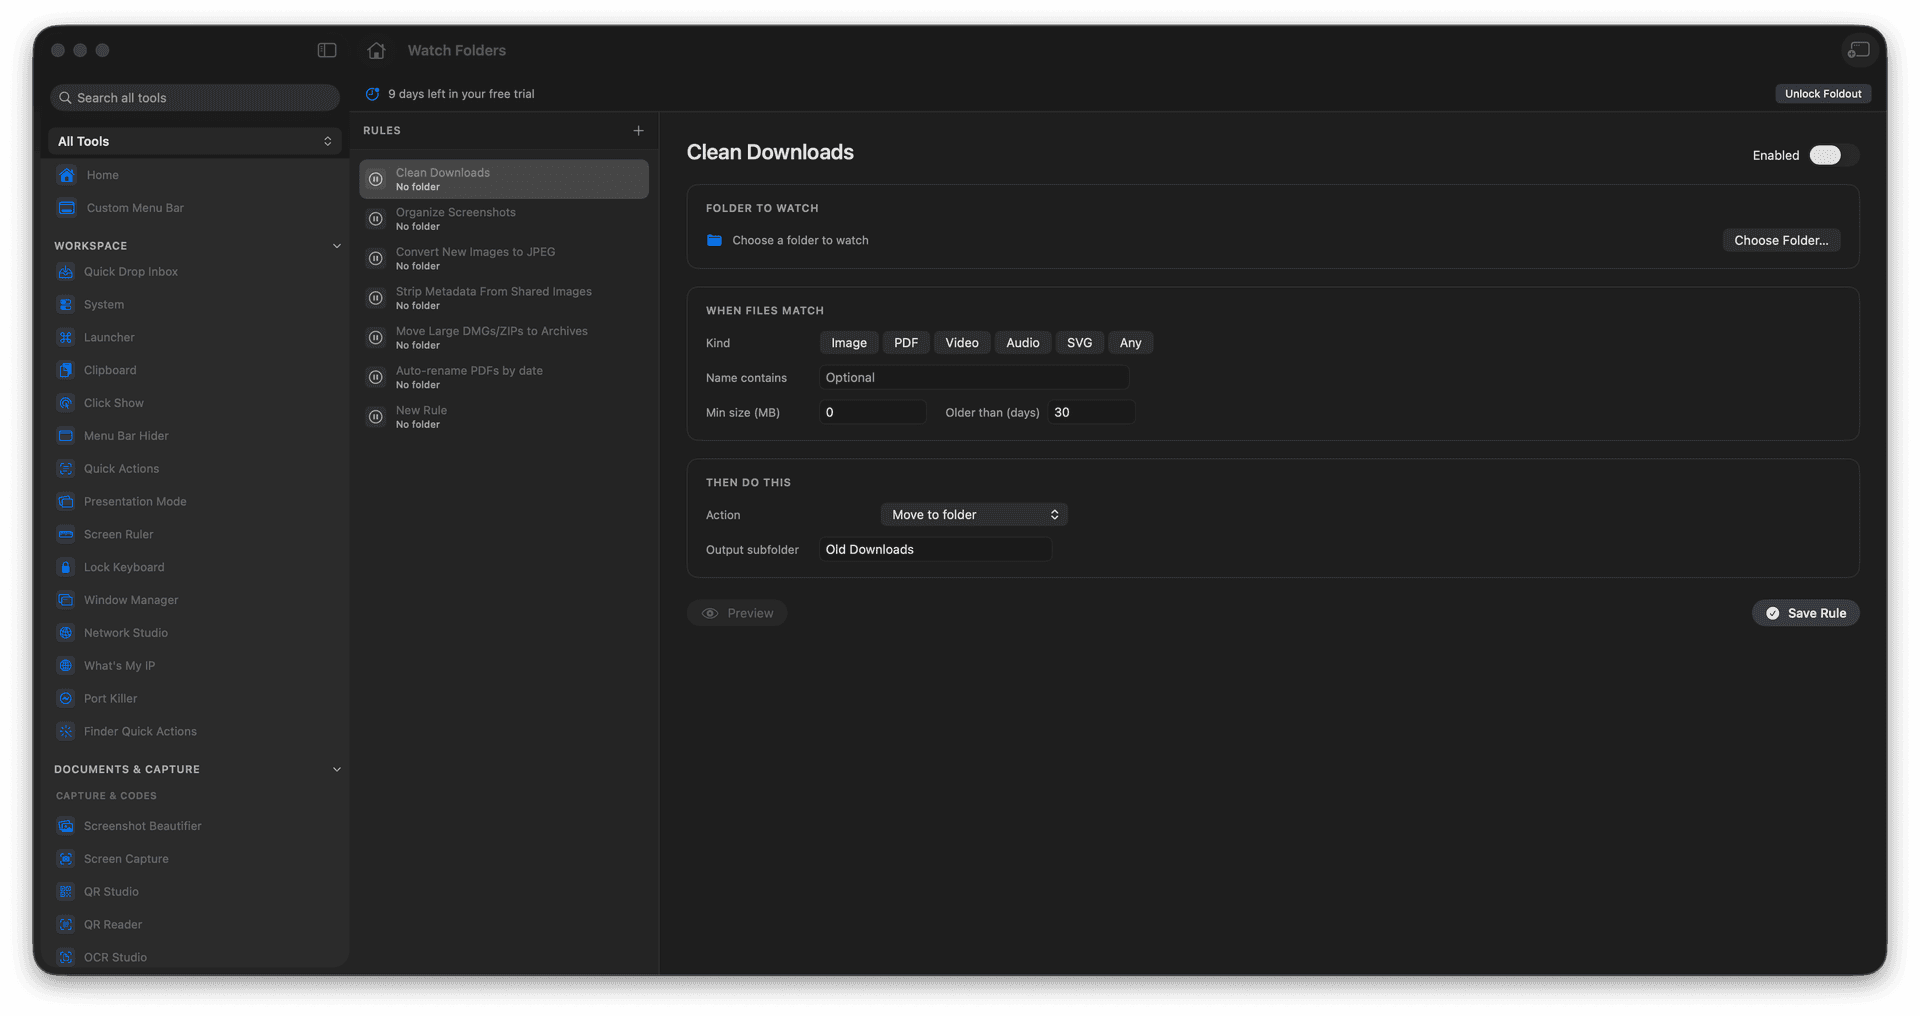Select the Audio kind filter

[1023, 343]
